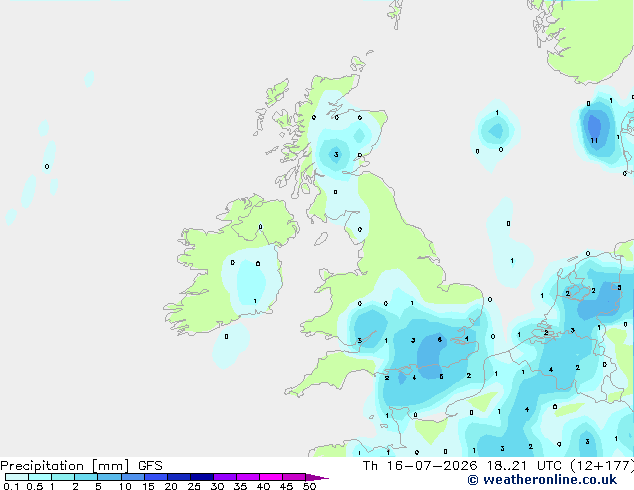Click the '6' precipitation value over southern England
This screenshot has height=490, width=634.
440,340
